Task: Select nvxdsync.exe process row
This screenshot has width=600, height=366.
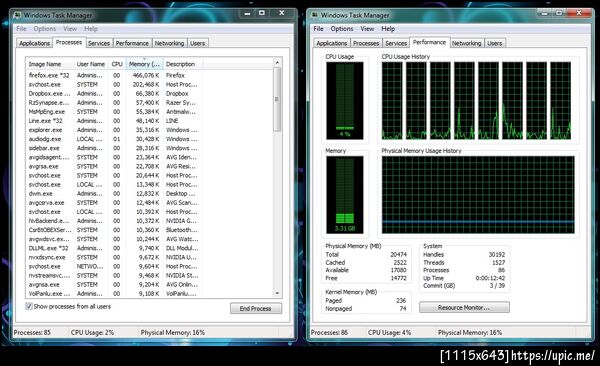Action: 114,257
